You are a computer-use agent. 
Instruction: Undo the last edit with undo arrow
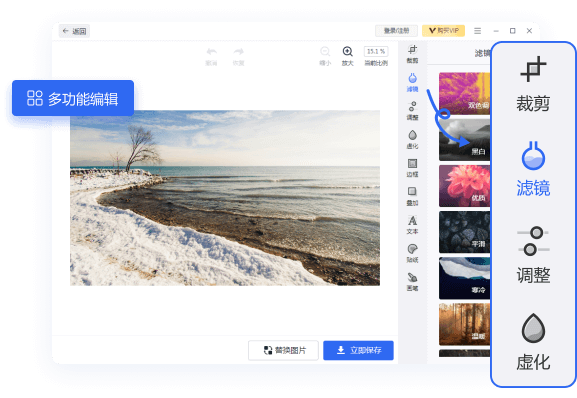tap(211, 56)
